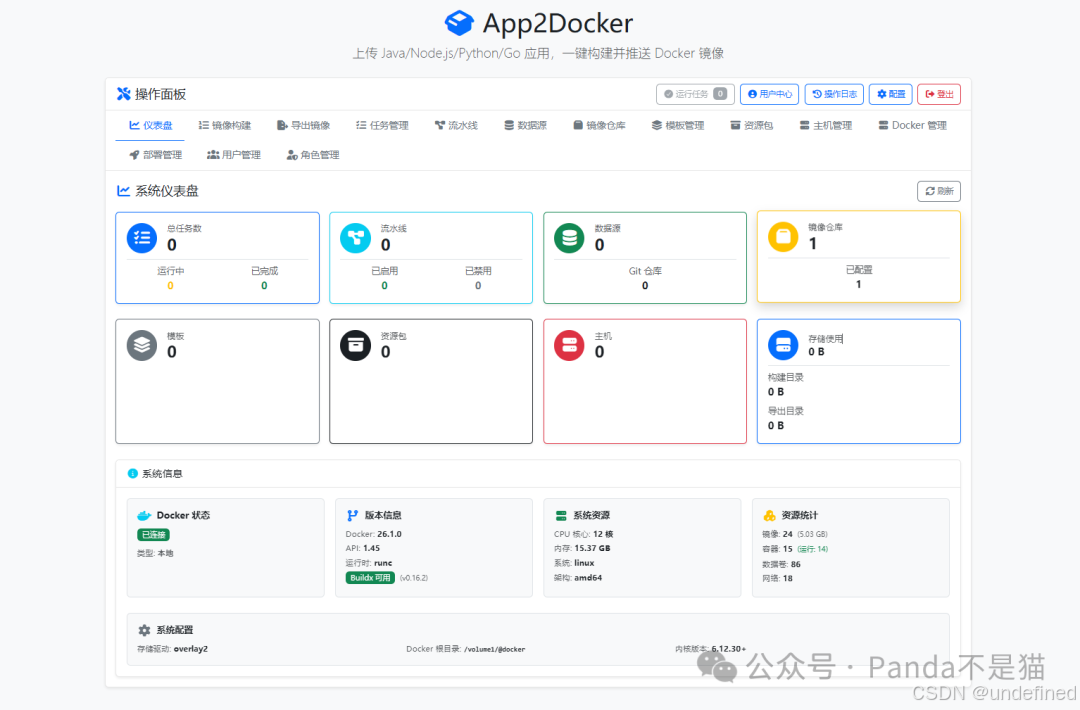The width and height of the screenshot is (1080, 710).
Task: Open the Docker 管理 tab
Action: [x=913, y=125]
